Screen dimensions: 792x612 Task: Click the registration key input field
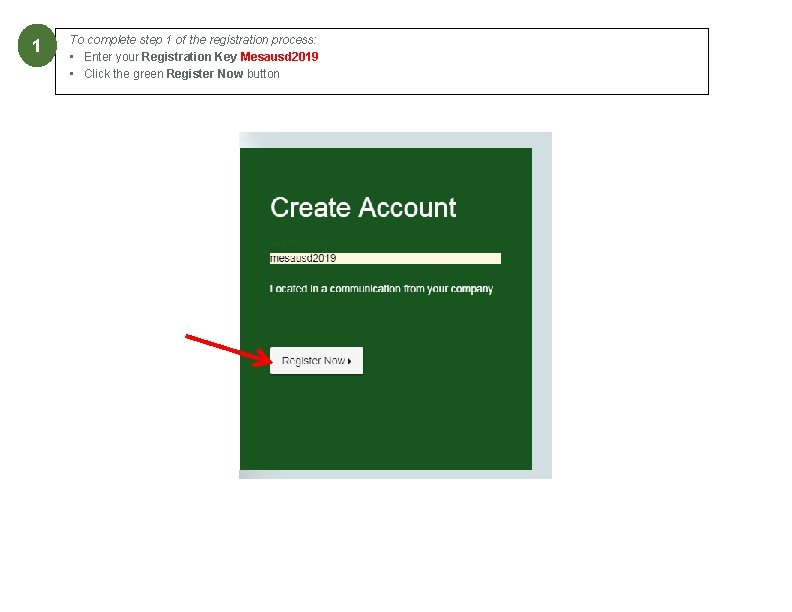pos(385,259)
